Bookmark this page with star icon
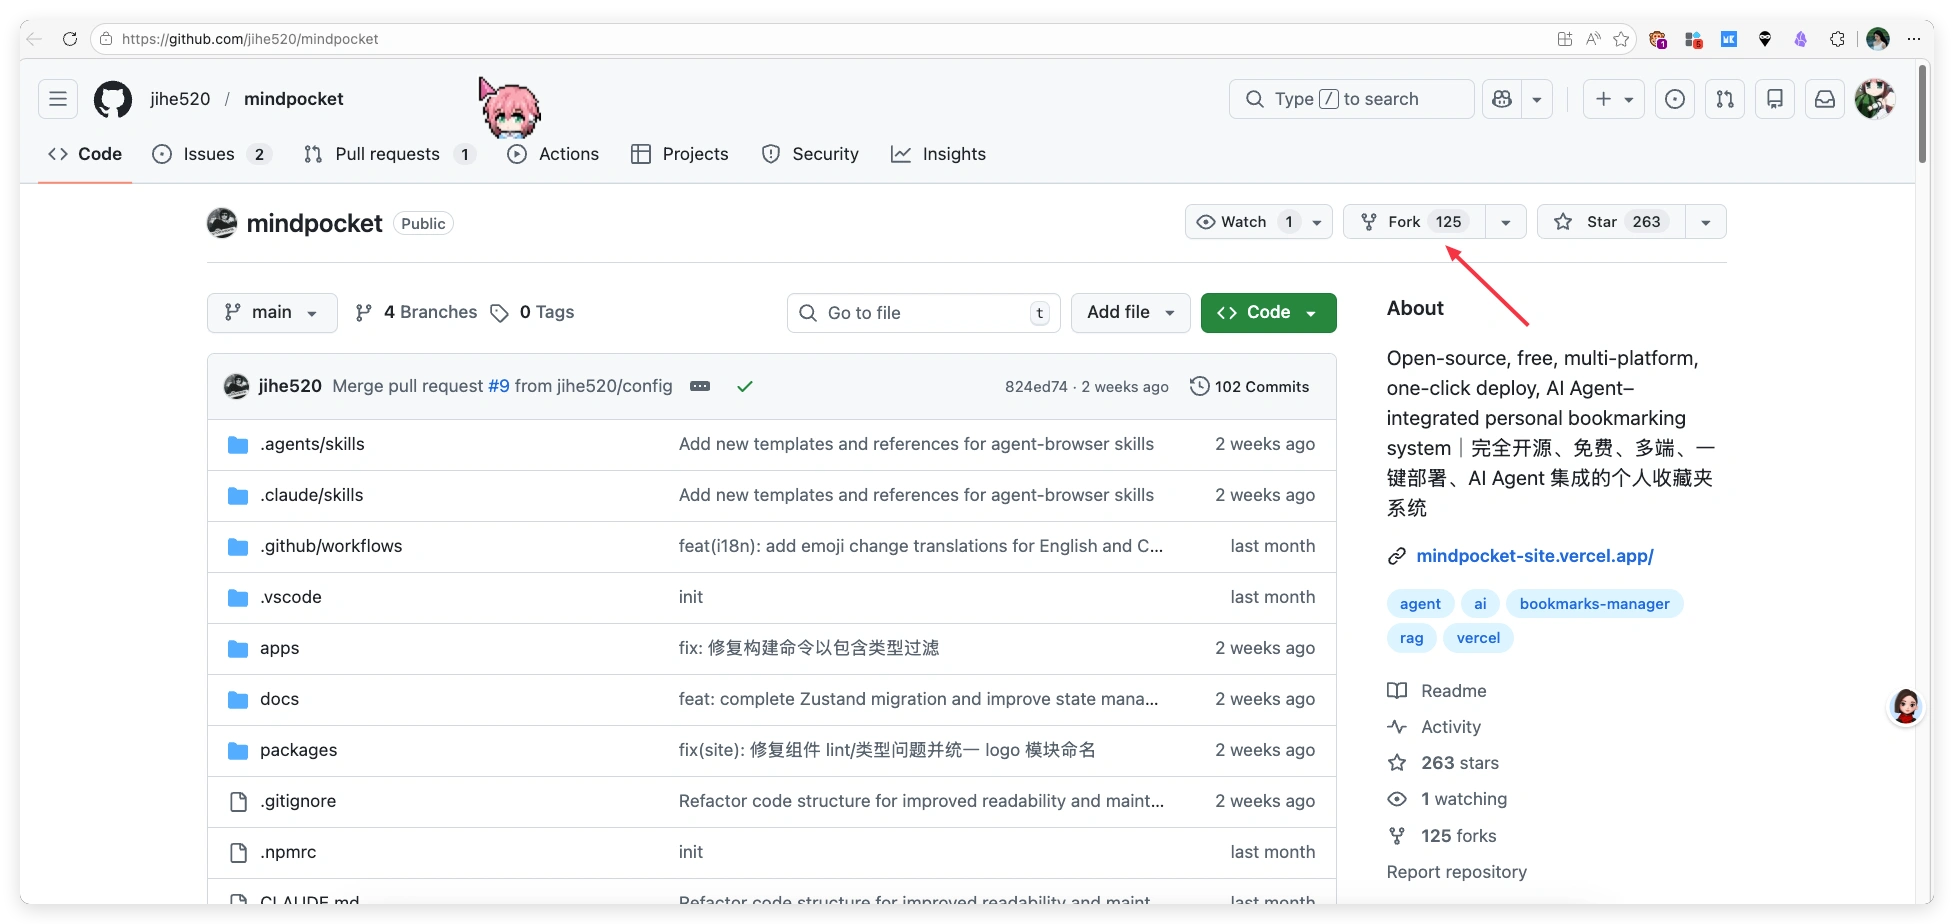This screenshot has height=924, width=1954. 1621,39
